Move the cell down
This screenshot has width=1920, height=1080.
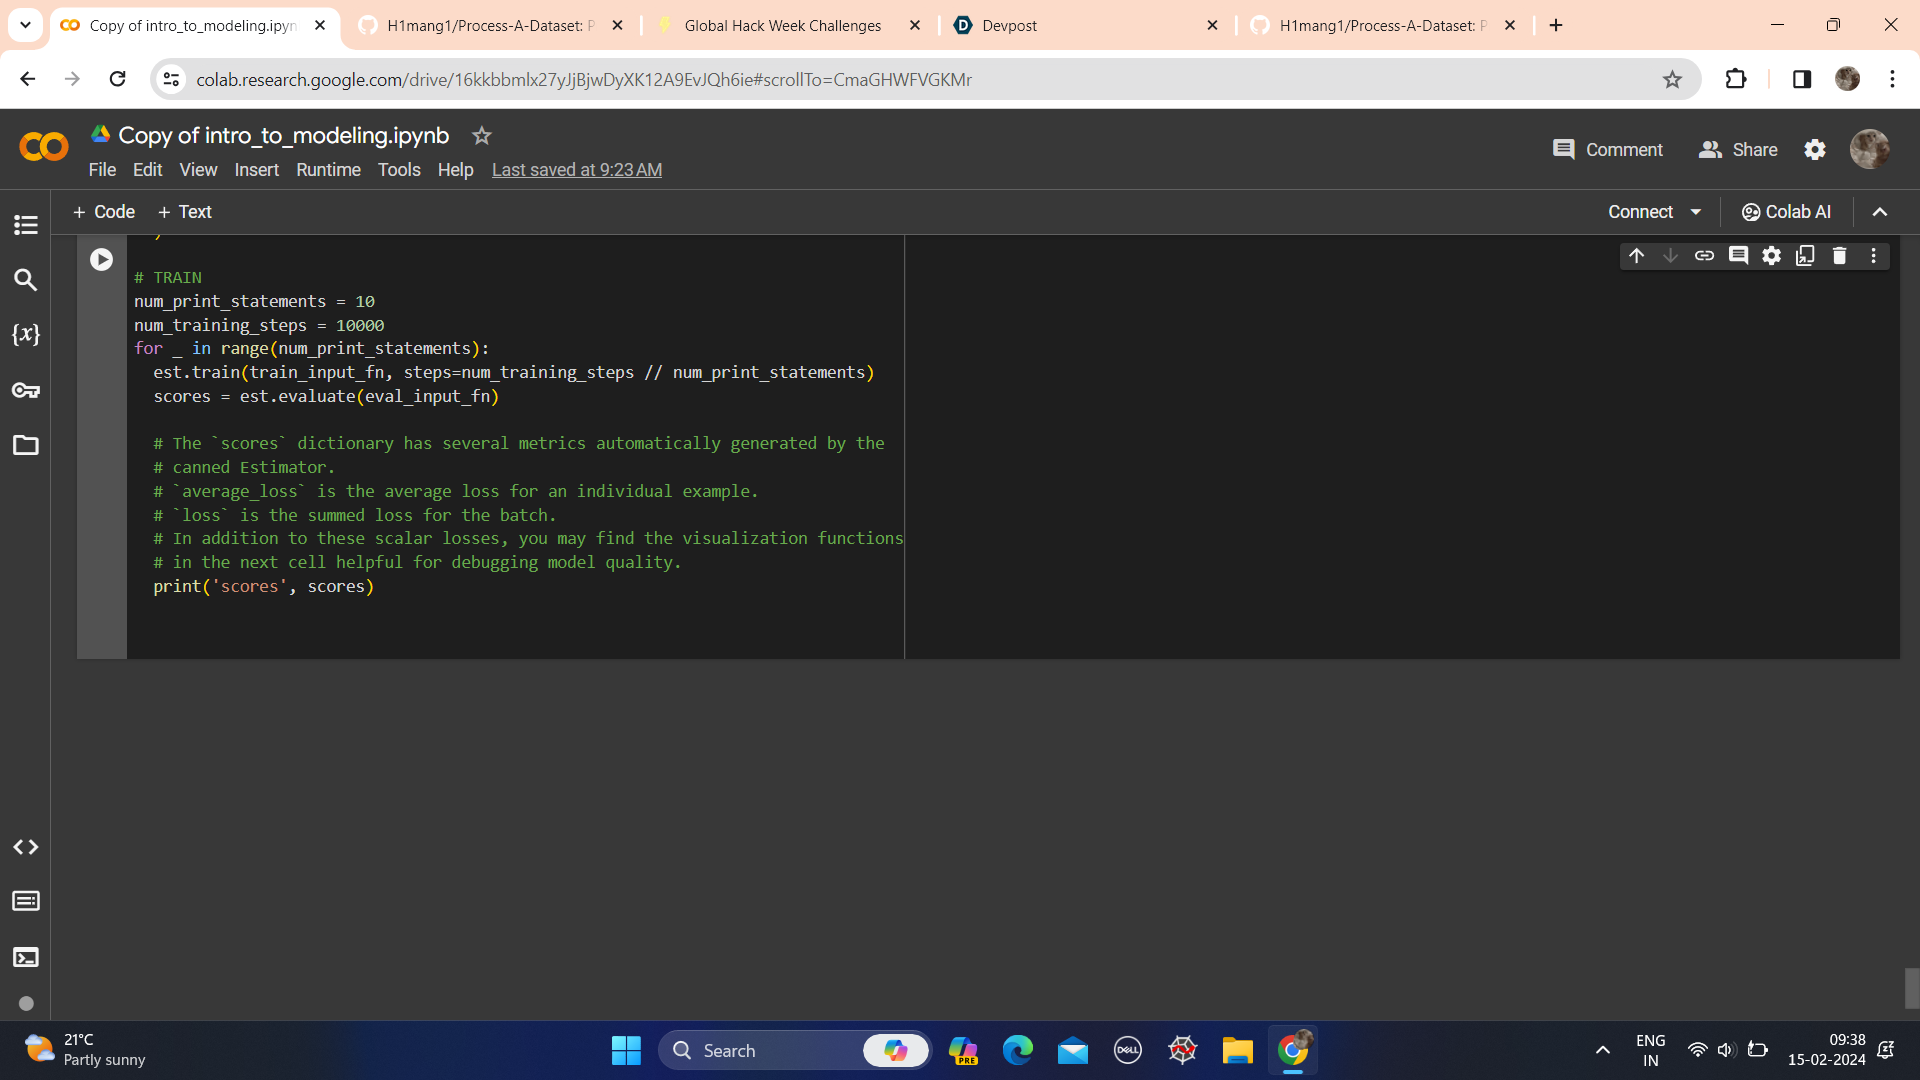(x=1670, y=256)
